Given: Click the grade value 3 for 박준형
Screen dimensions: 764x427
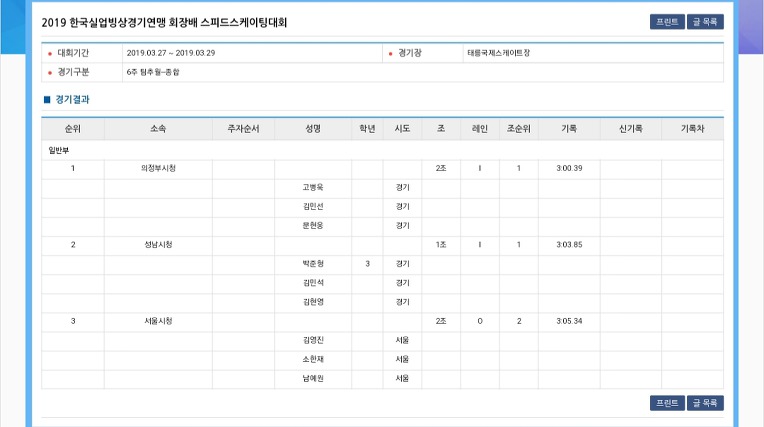Looking at the screenshot, I should [x=367, y=264].
